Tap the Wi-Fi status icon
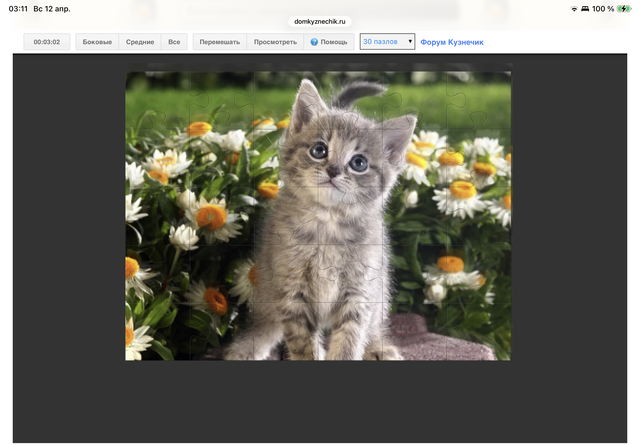Viewport: 640px width, 445px height. pos(575,8)
